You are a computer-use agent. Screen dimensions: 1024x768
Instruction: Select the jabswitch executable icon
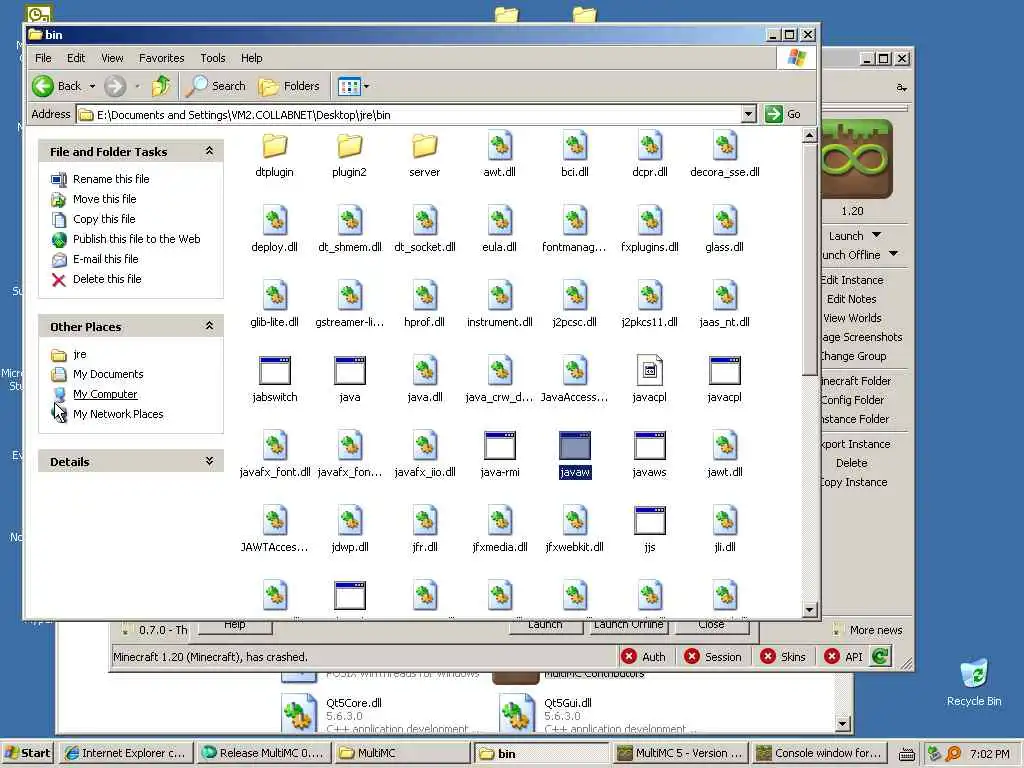coord(274,370)
